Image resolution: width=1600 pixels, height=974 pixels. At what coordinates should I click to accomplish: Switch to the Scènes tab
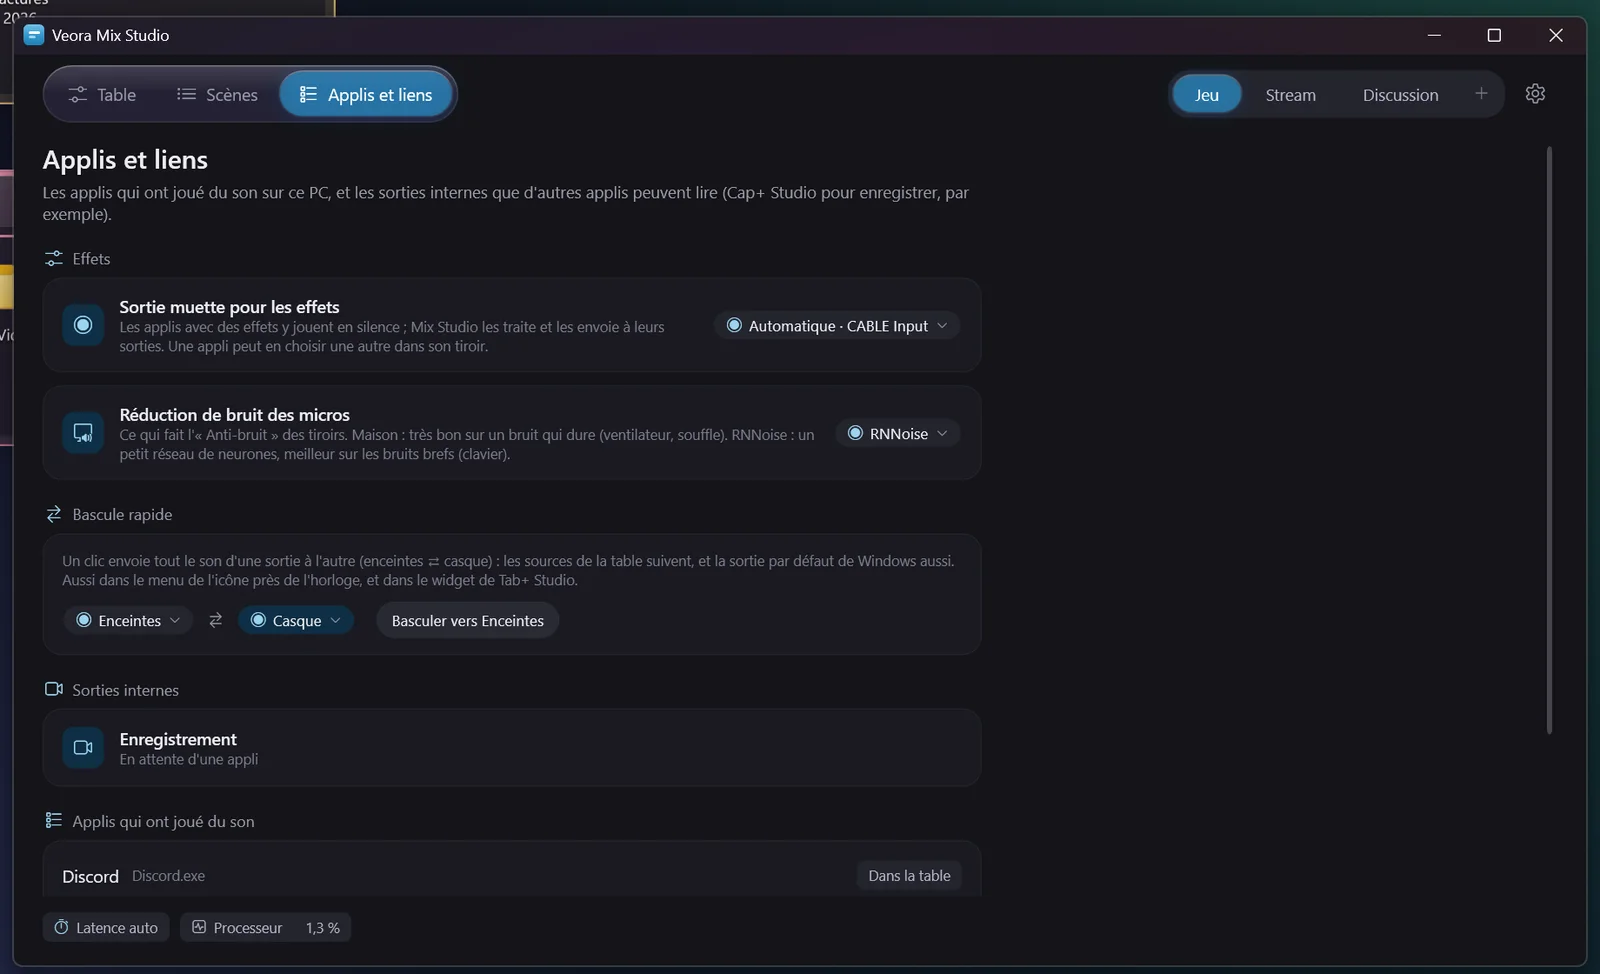pyautogui.click(x=217, y=94)
